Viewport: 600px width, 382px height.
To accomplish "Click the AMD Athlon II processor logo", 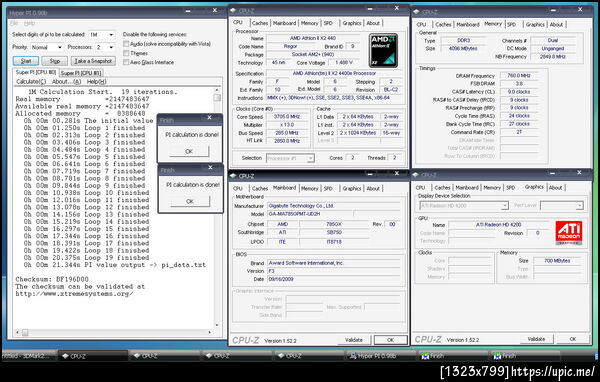I will tap(383, 50).
